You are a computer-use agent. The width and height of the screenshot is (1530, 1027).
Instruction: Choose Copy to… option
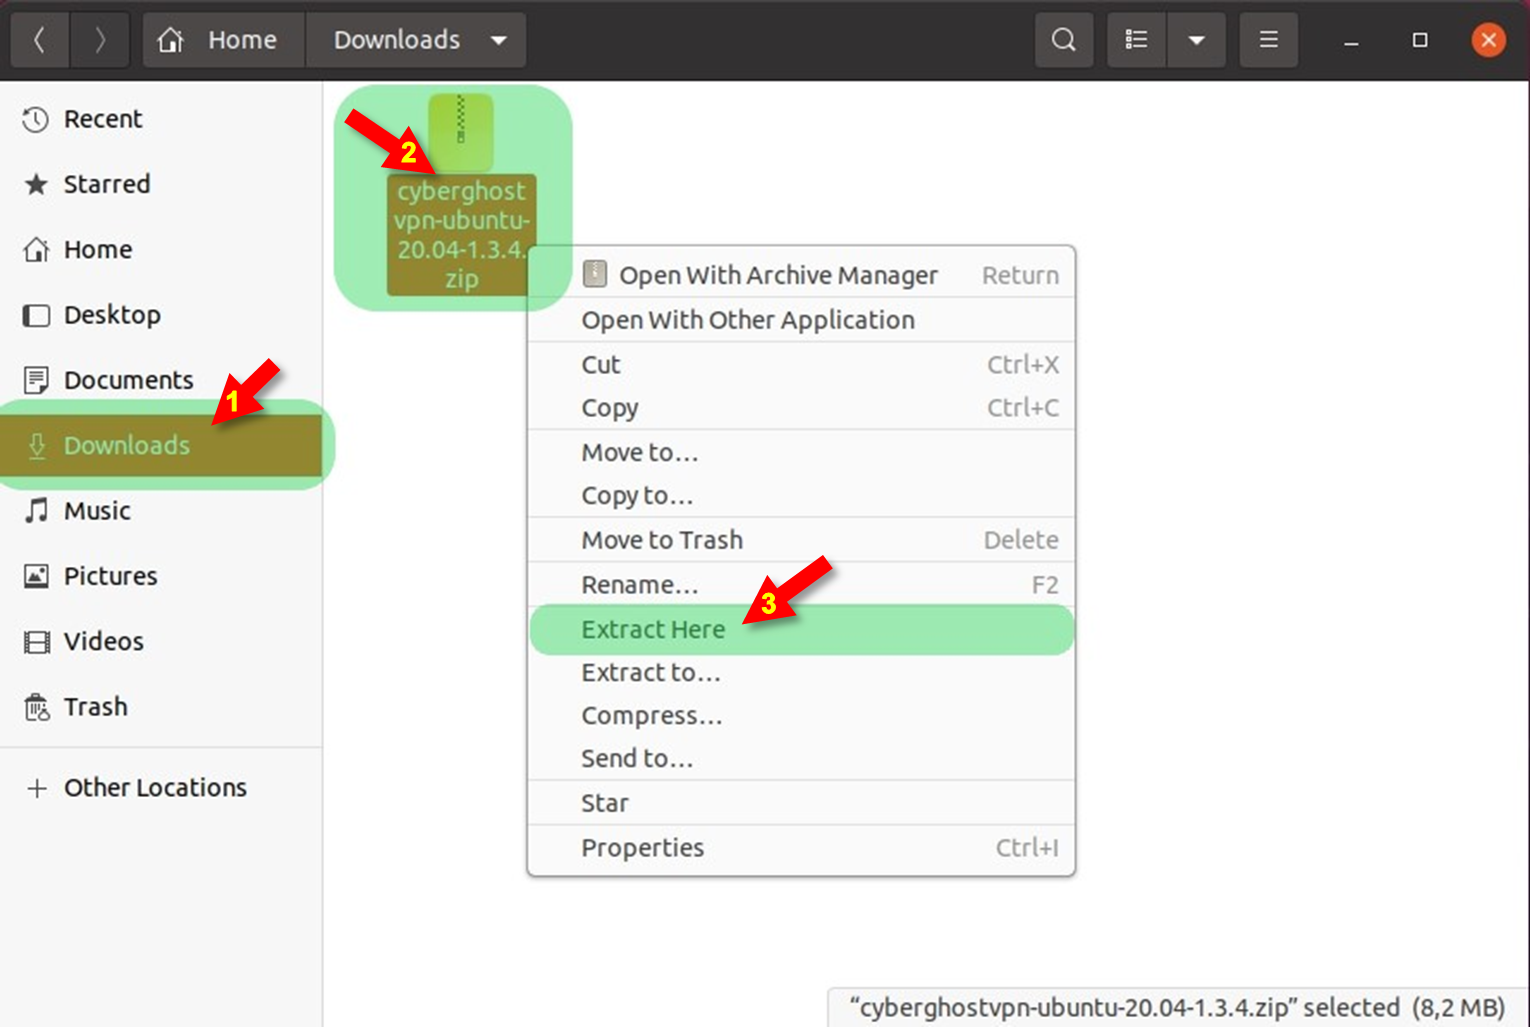(801, 496)
